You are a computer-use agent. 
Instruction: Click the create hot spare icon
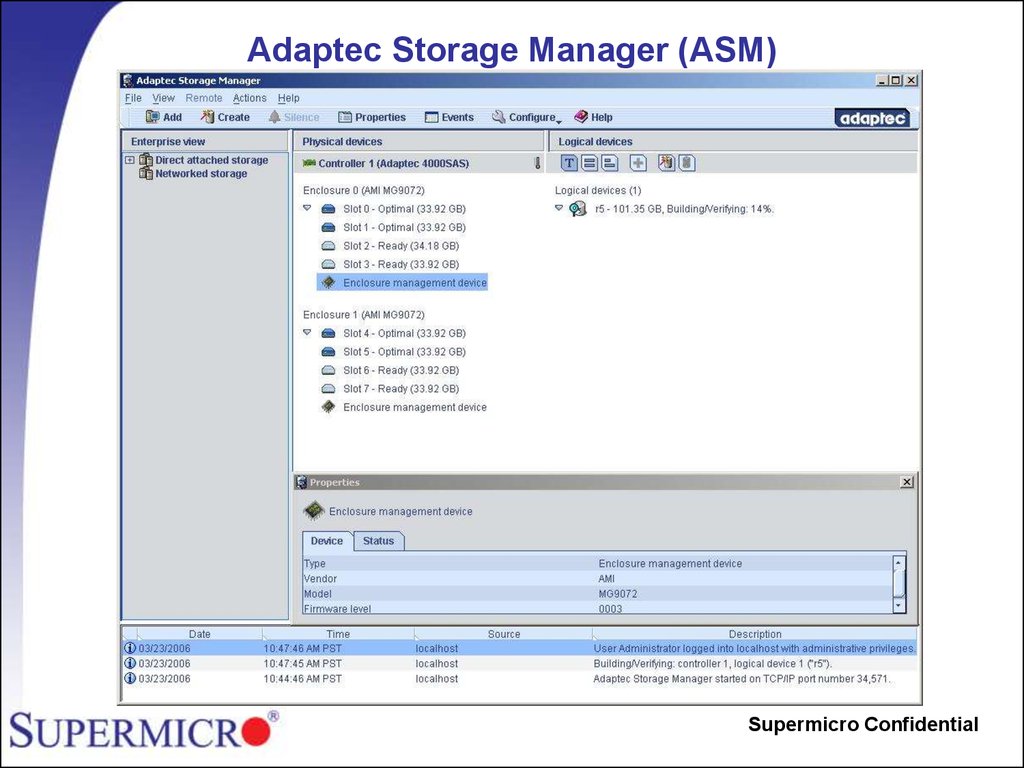pos(666,163)
